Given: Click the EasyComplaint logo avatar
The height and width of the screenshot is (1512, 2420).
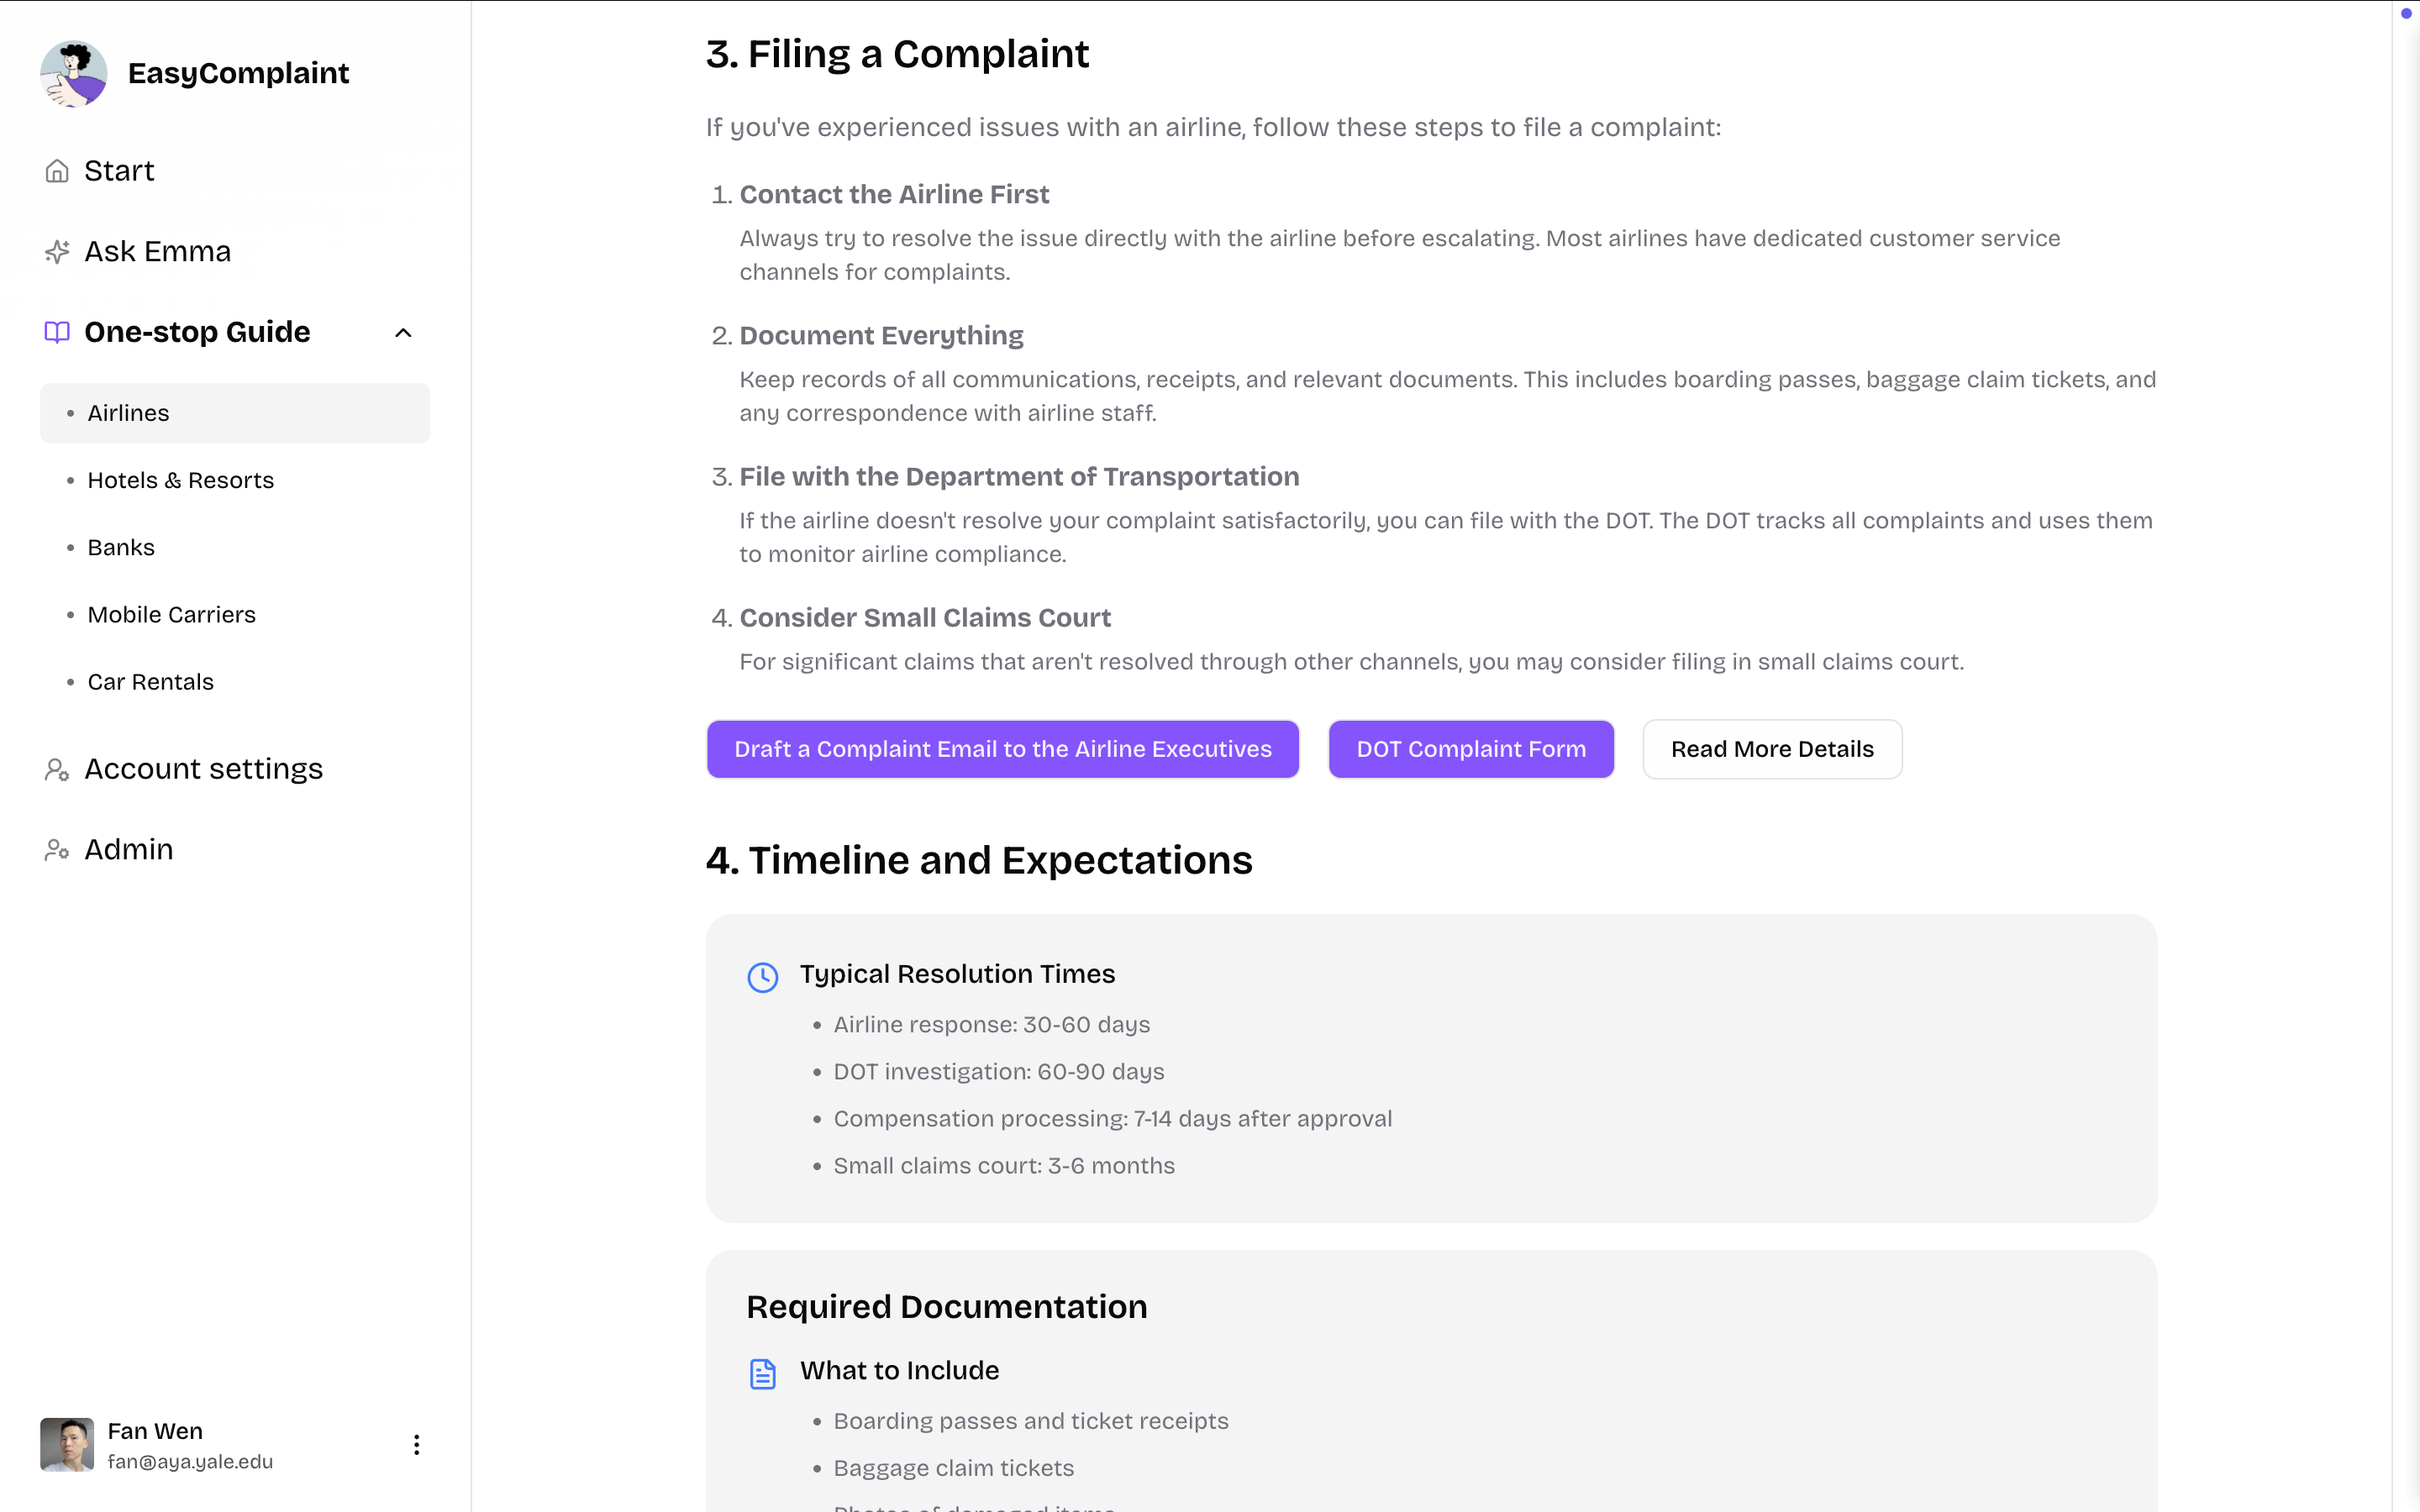Looking at the screenshot, I should click(73, 74).
